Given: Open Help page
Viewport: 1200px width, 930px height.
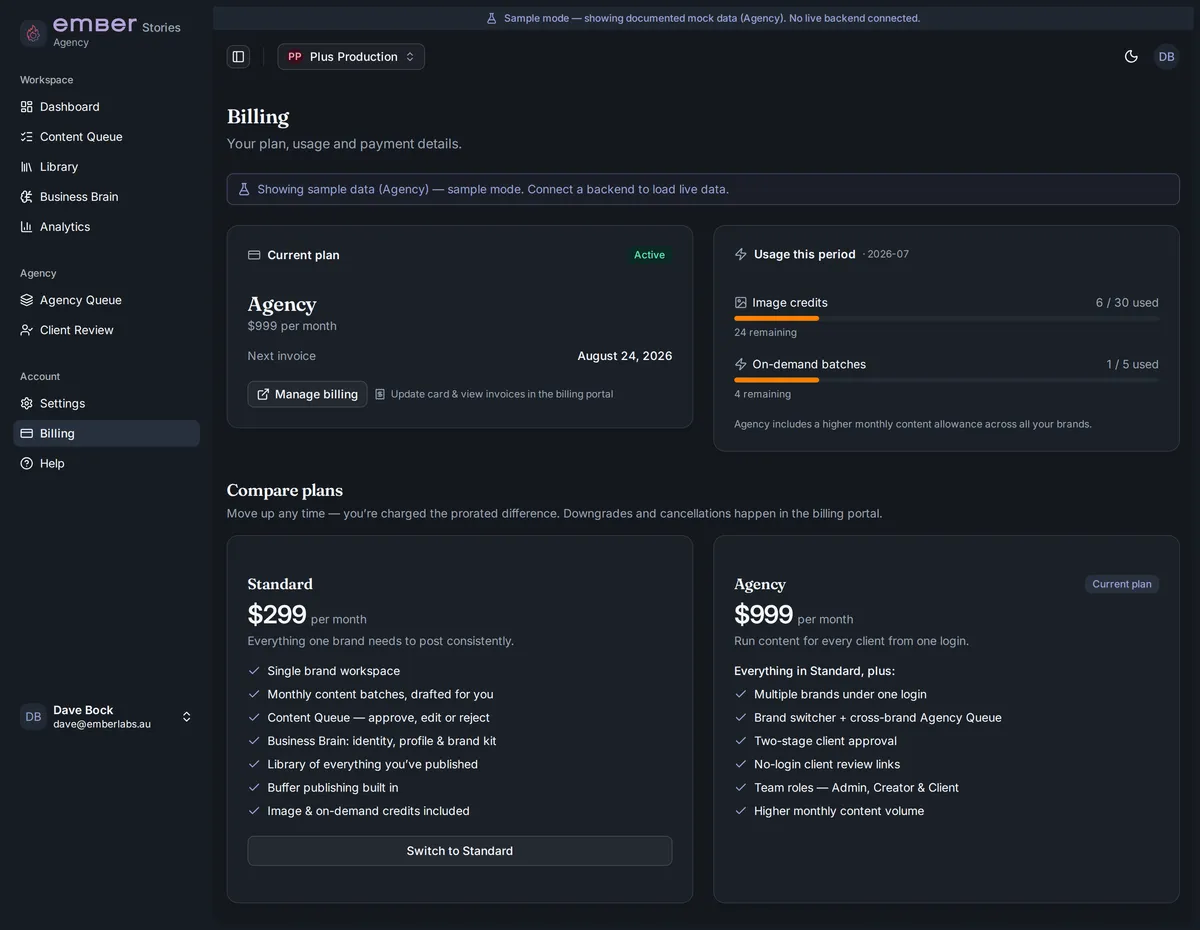Looking at the screenshot, I should tap(106, 463).
